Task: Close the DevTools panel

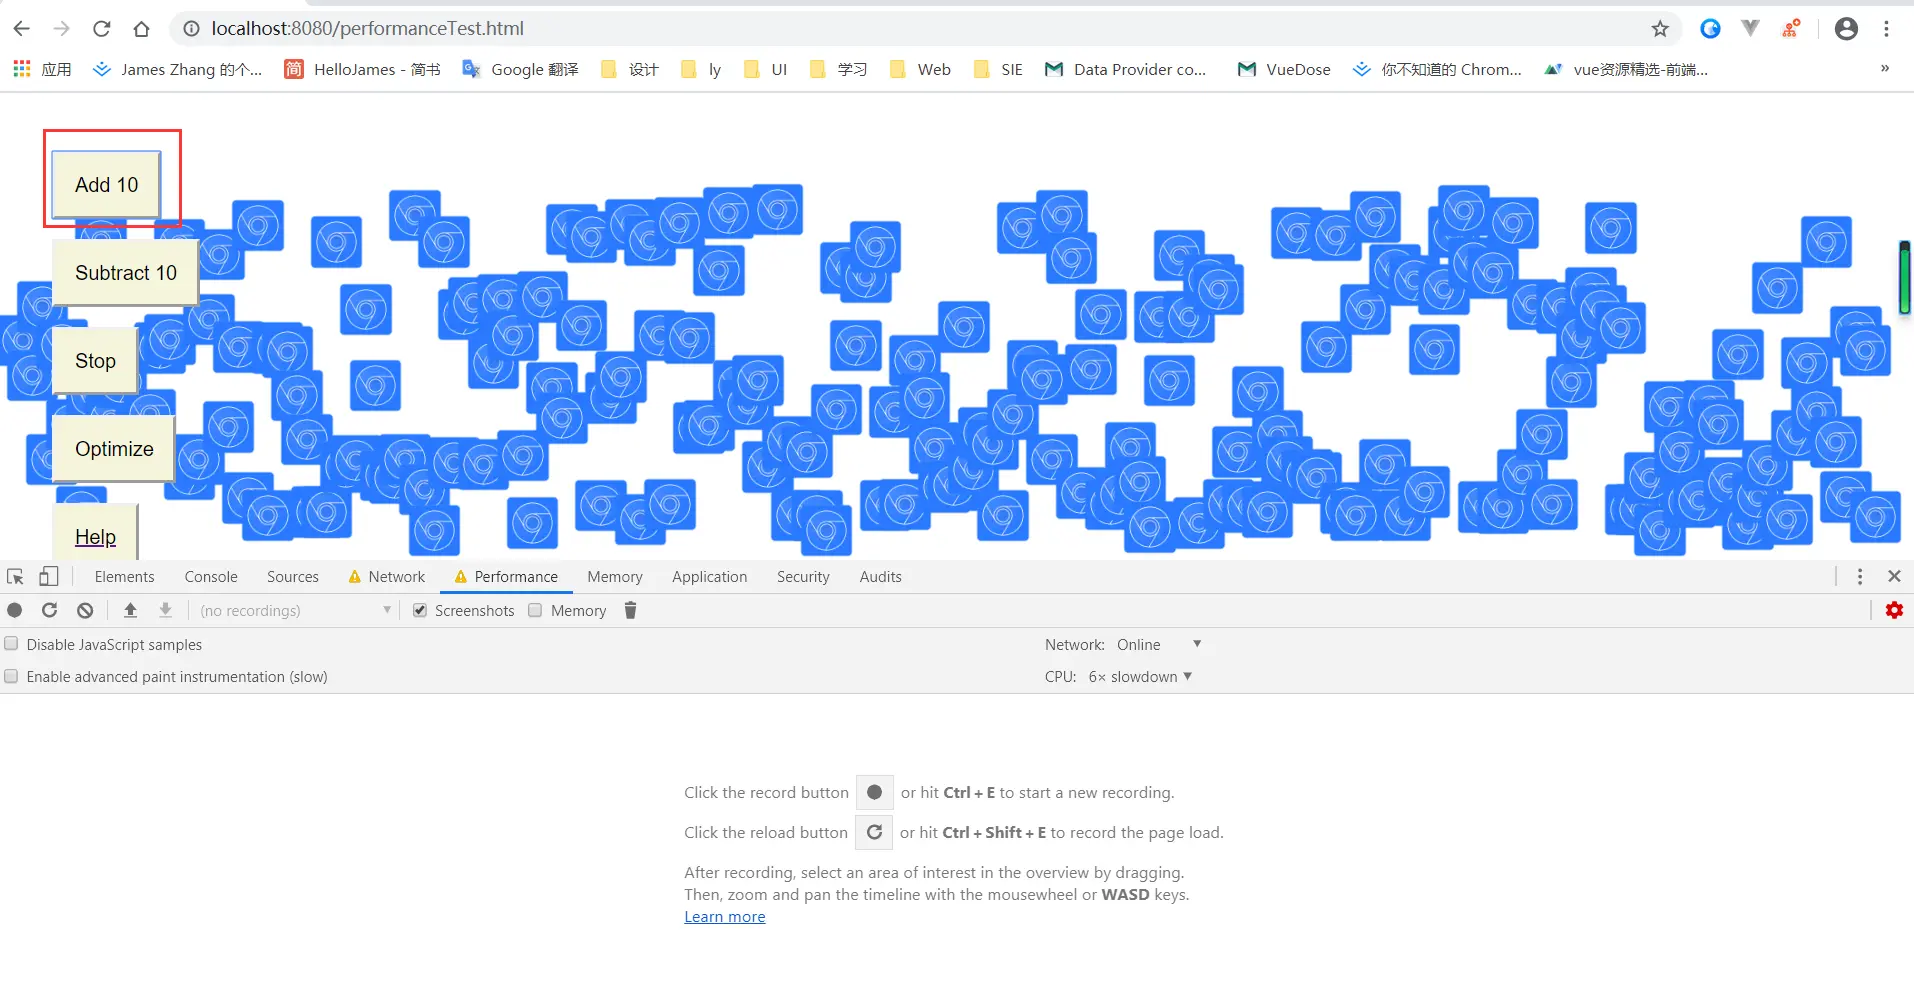Action: point(1894,577)
